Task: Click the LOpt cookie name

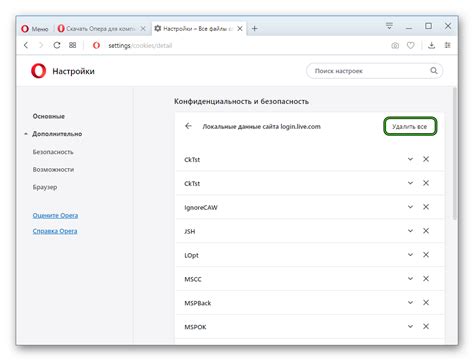Action: coord(191,256)
